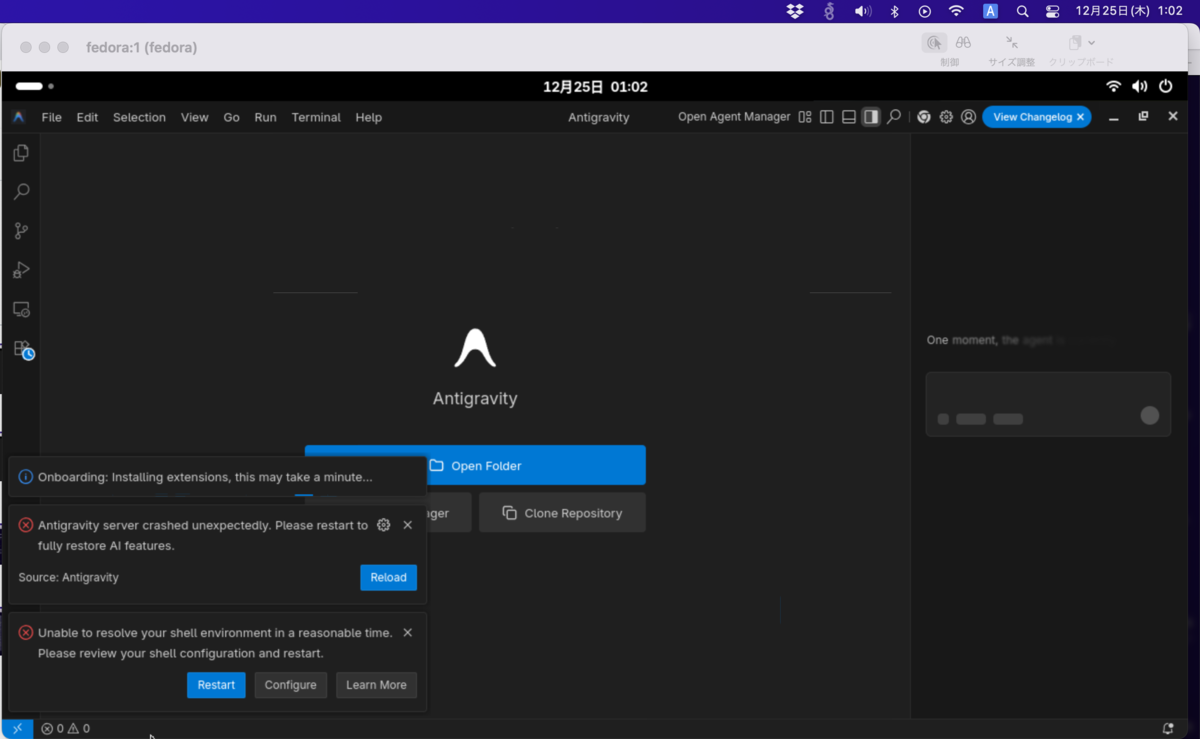Image resolution: width=1200 pixels, height=739 pixels.
Task: Click the サイズ調整 scaling icon
Action: pyautogui.click(x=1012, y=43)
